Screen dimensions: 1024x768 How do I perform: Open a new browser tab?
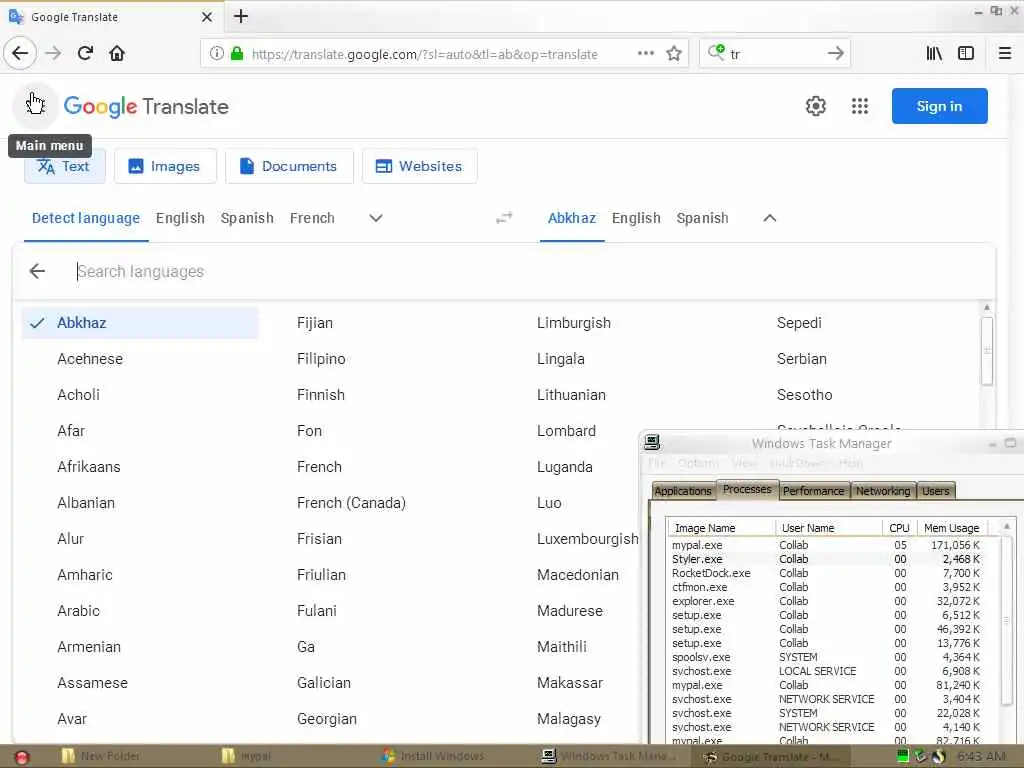[241, 16]
